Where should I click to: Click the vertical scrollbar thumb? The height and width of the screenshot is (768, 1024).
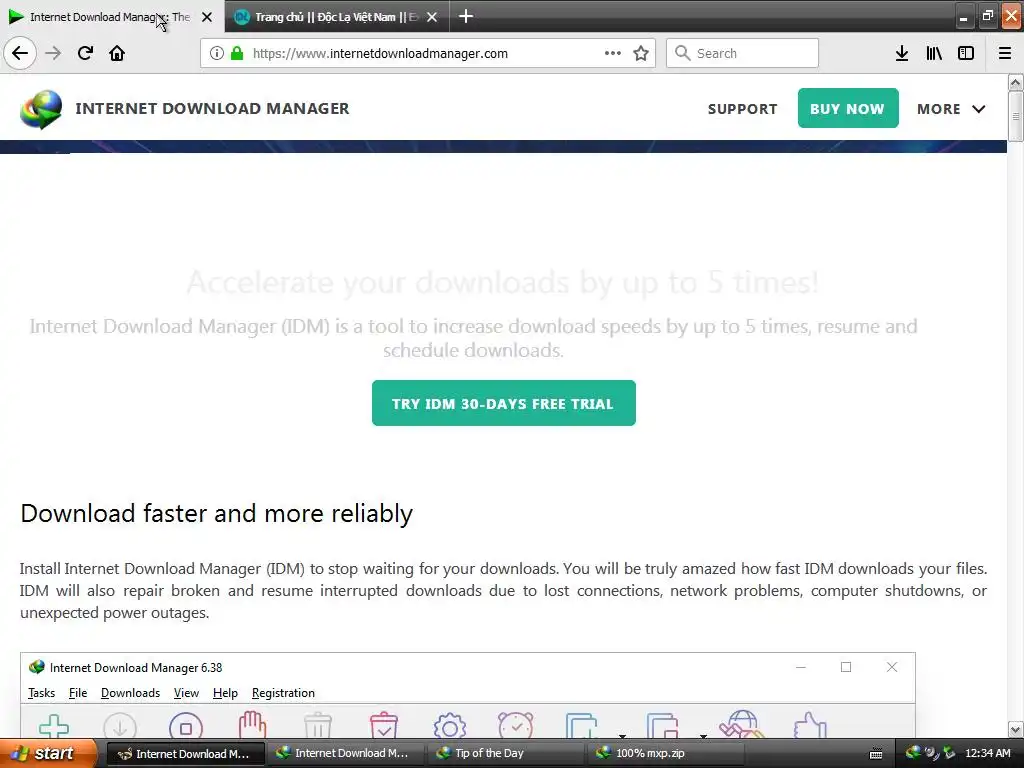pos(1016,116)
